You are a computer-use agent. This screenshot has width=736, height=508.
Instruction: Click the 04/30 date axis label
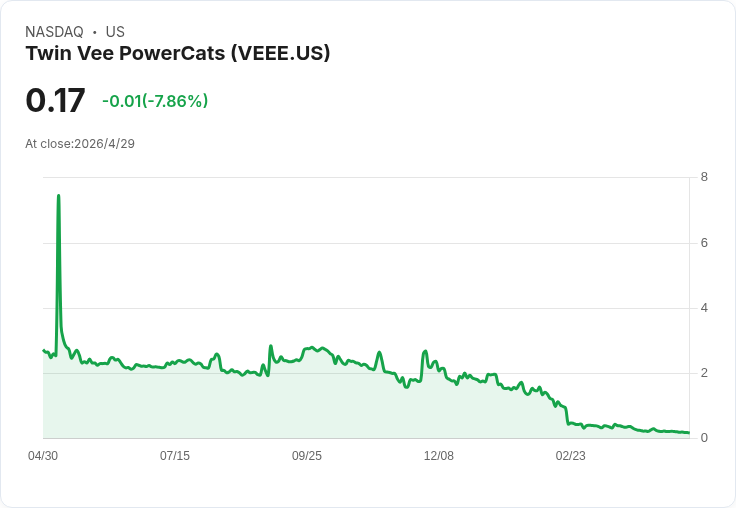[x=43, y=456]
